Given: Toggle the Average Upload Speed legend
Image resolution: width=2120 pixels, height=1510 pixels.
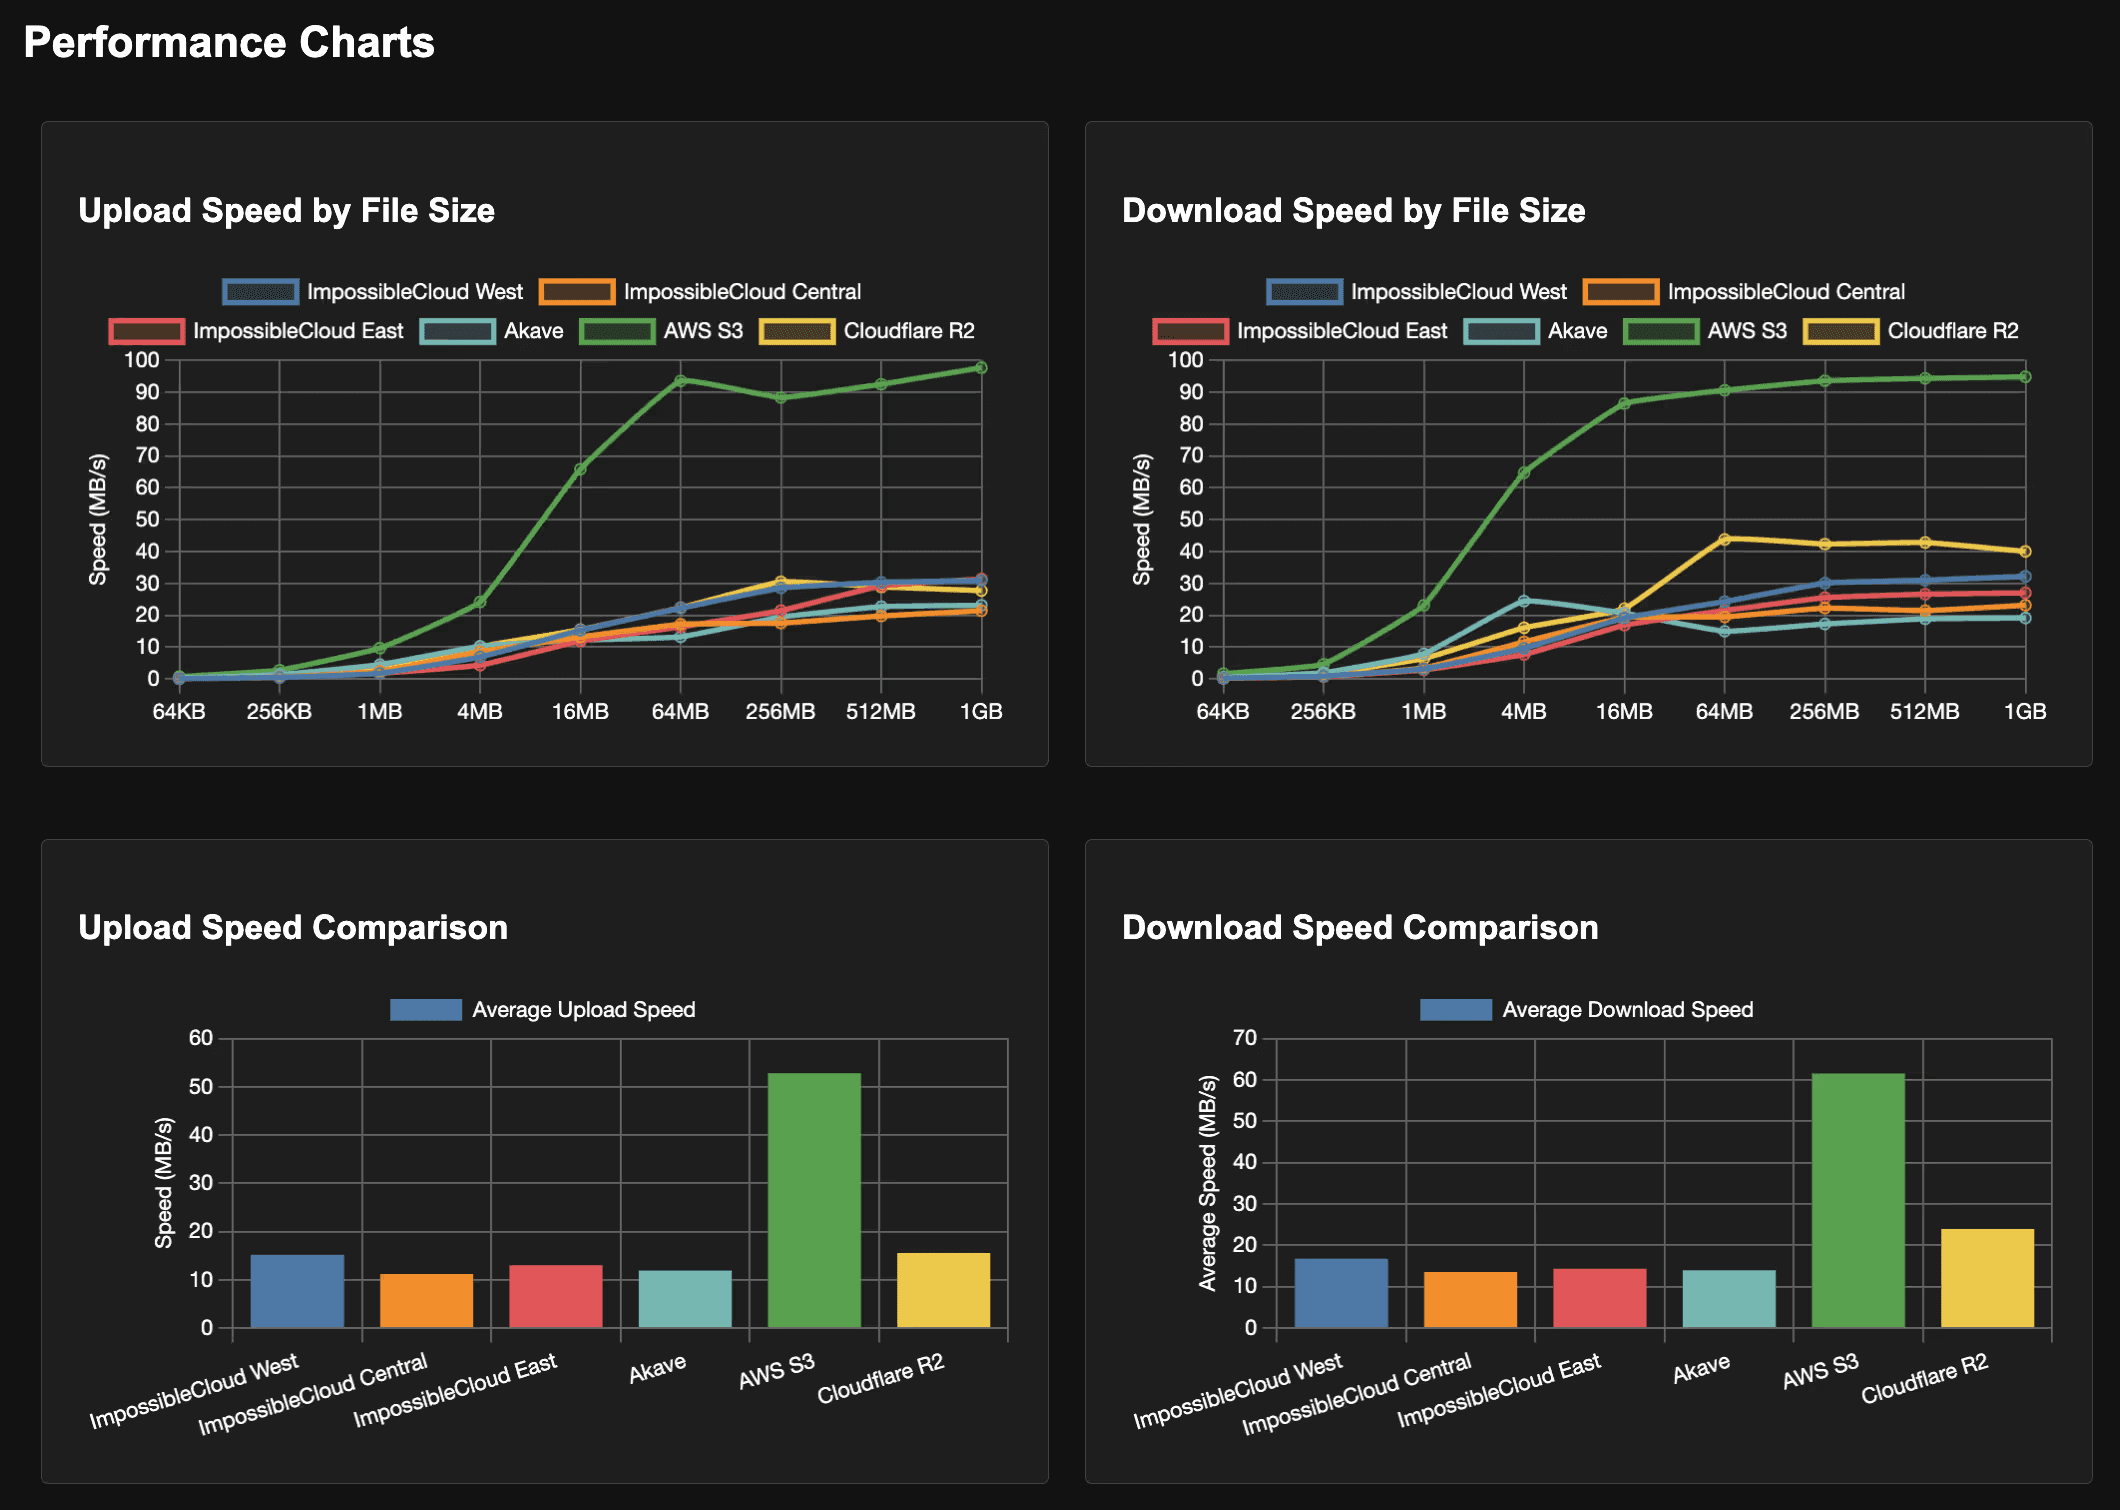Looking at the screenshot, I should point(543,1010).
